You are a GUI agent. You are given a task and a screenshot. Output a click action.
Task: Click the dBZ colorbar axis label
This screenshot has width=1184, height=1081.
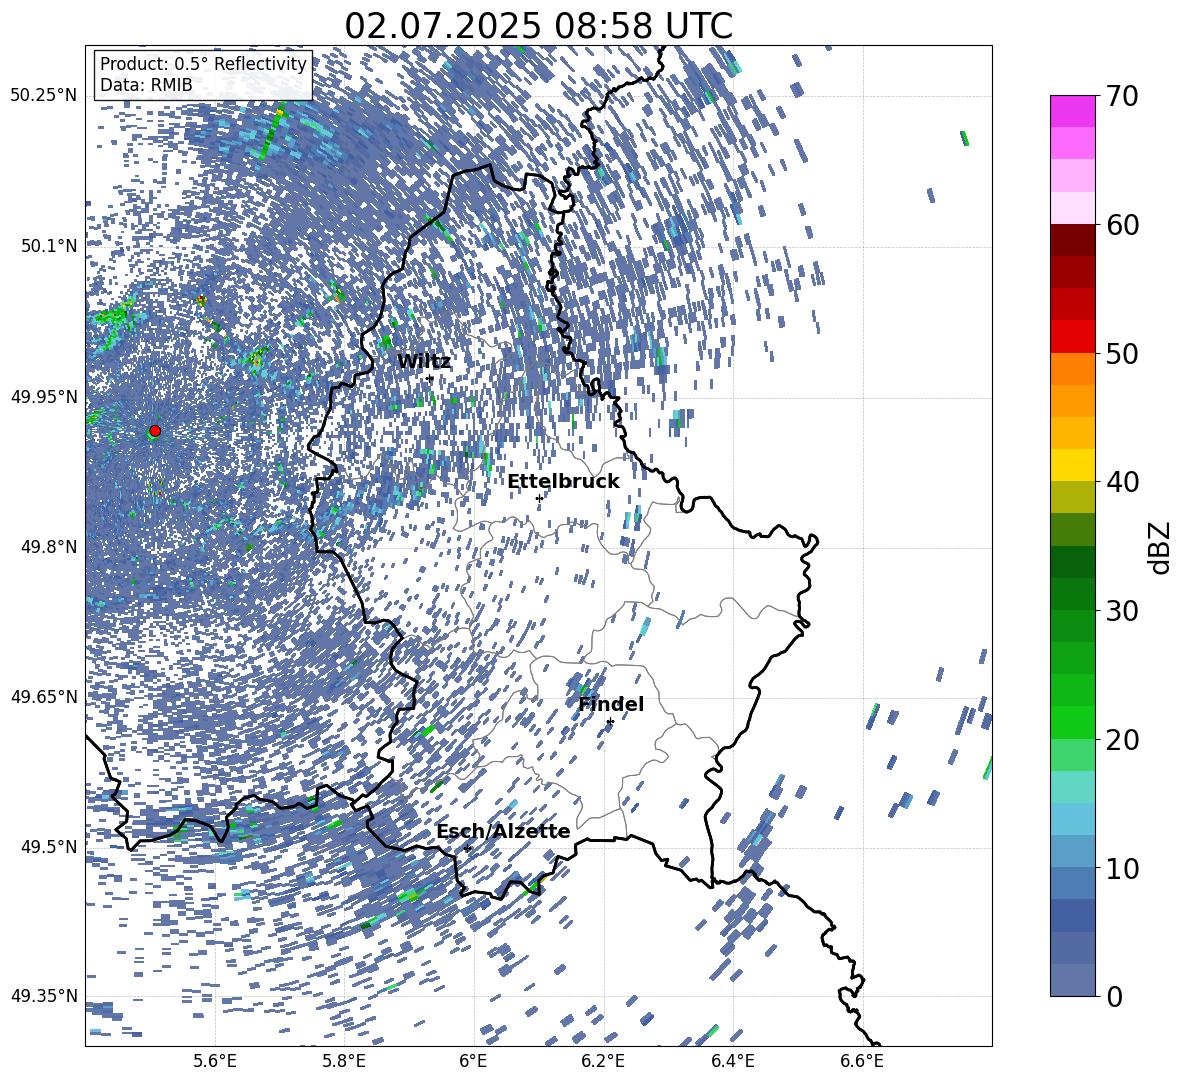[x=1159, y=547]
